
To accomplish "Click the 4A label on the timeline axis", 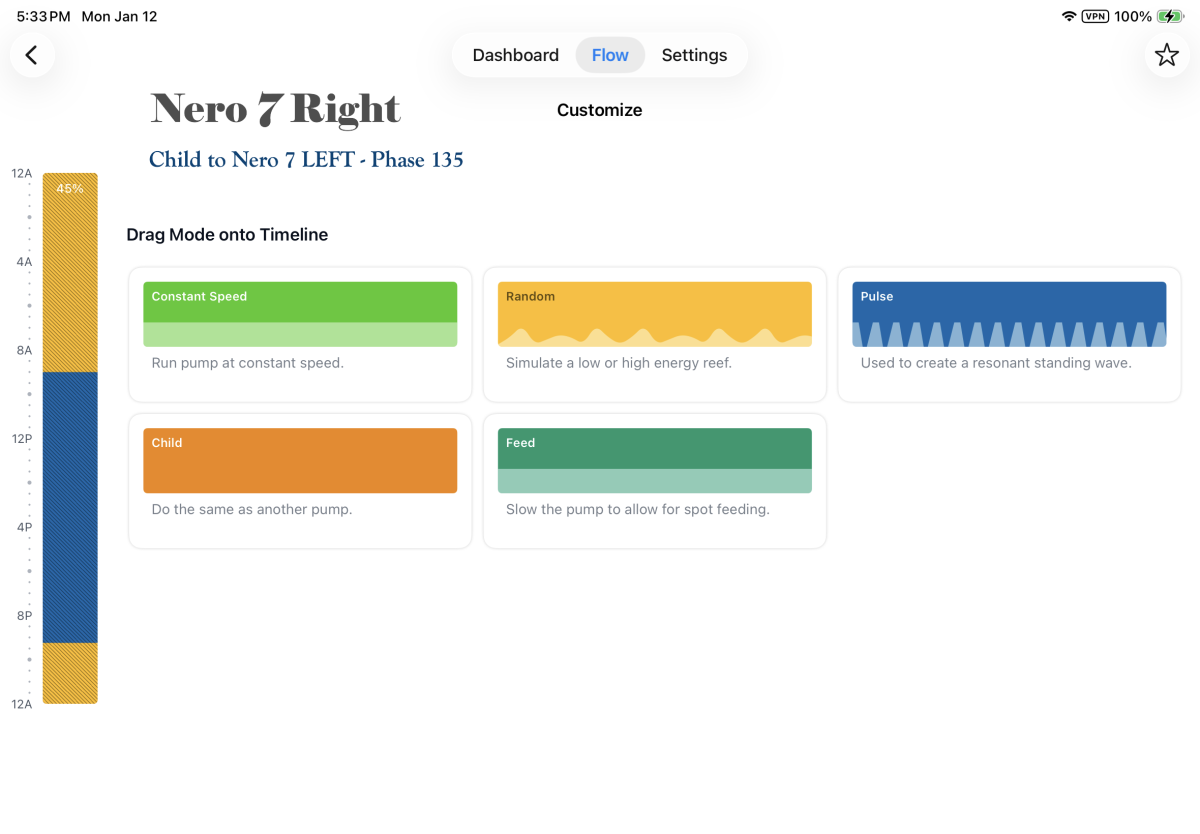I will (x=24, y=262).
